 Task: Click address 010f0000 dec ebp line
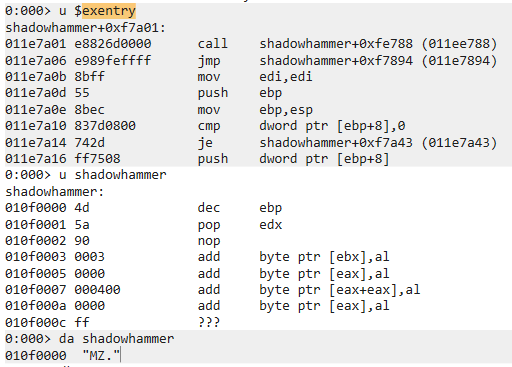pos(143,208)
